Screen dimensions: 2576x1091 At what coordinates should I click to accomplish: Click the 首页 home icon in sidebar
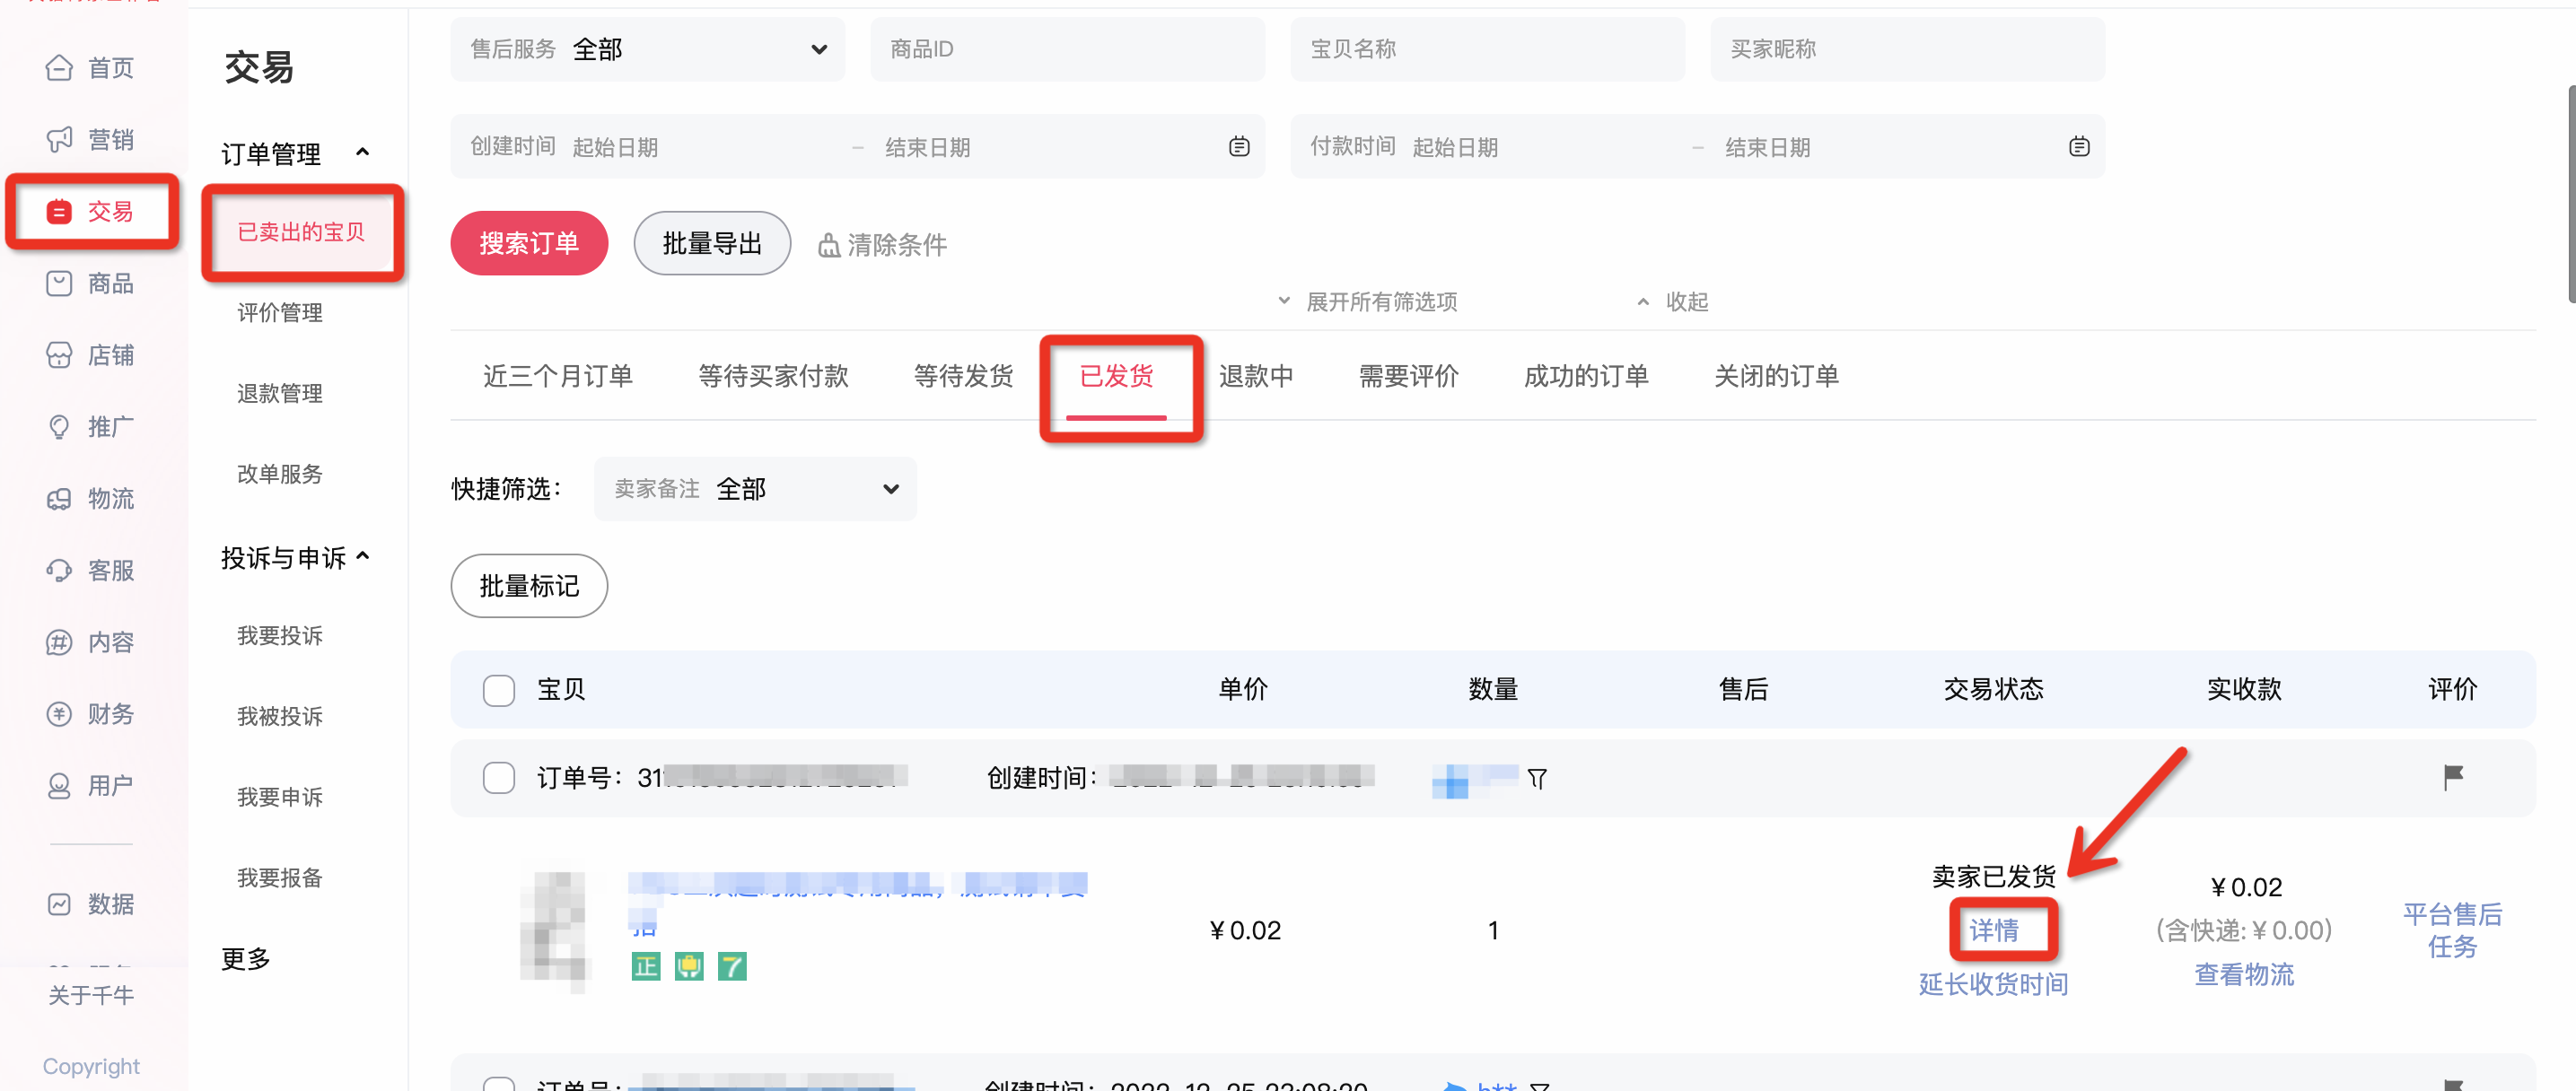tap(59, 68)
